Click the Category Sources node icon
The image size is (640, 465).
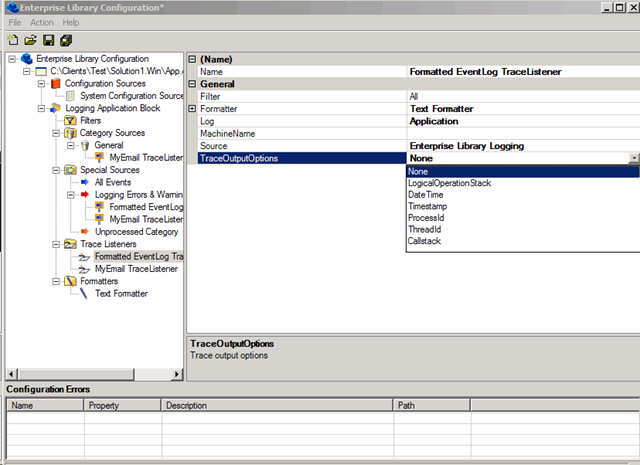tap(70, 133)
